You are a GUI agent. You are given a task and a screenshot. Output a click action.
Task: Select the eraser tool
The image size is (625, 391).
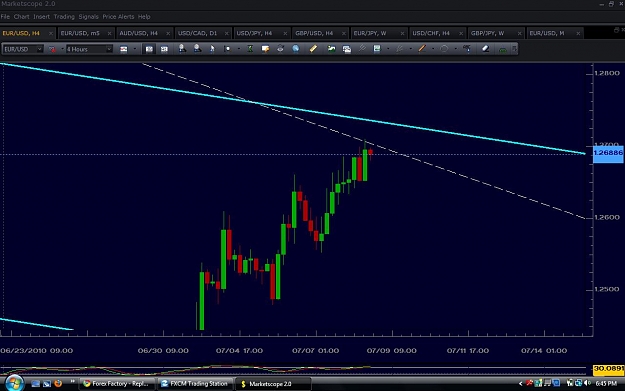(485, 49)
